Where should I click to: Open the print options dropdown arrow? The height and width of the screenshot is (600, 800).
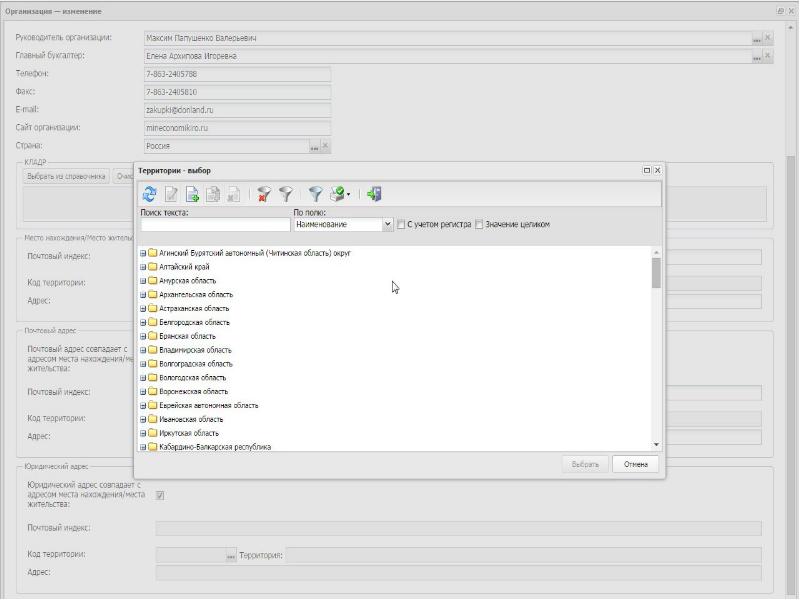(348, 194)
